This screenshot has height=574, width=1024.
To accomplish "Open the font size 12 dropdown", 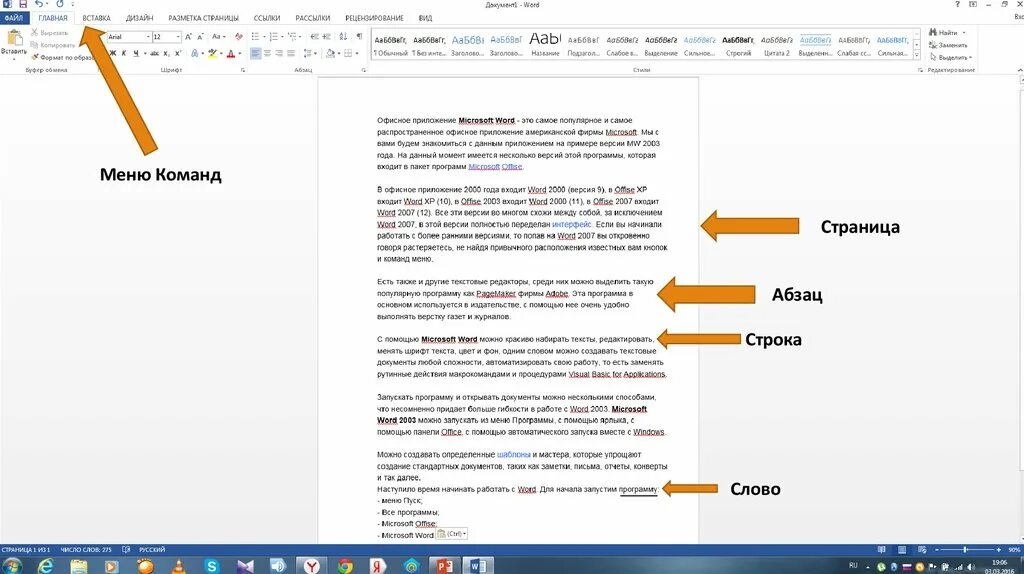I will tap(178, 37).
